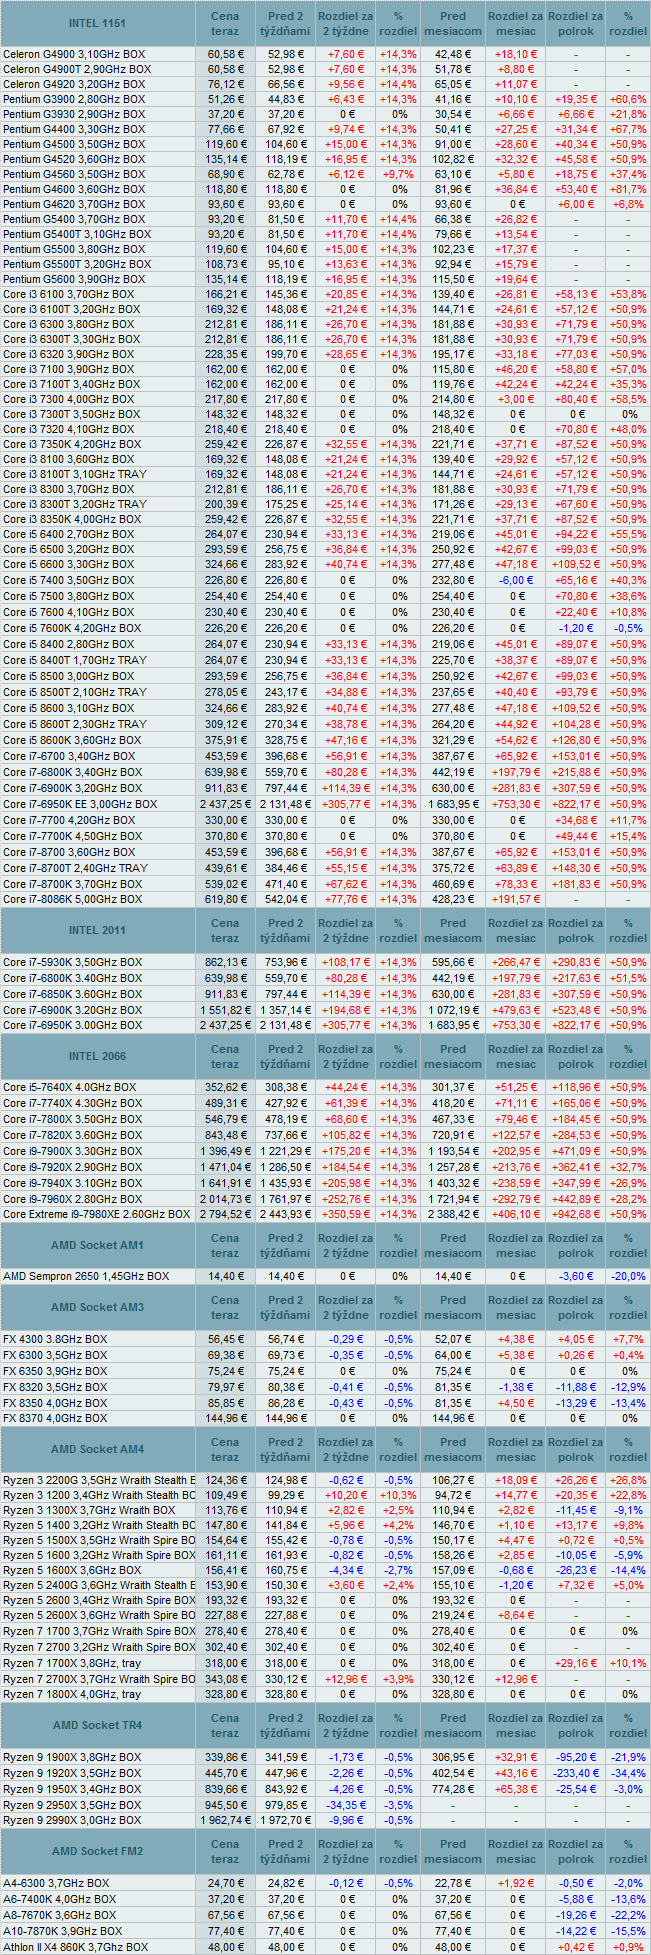The width and height of the screenshot is (651, 1955).
Task: Click the +942,68 € value in i9-7980XE row
Action: 575,1214
